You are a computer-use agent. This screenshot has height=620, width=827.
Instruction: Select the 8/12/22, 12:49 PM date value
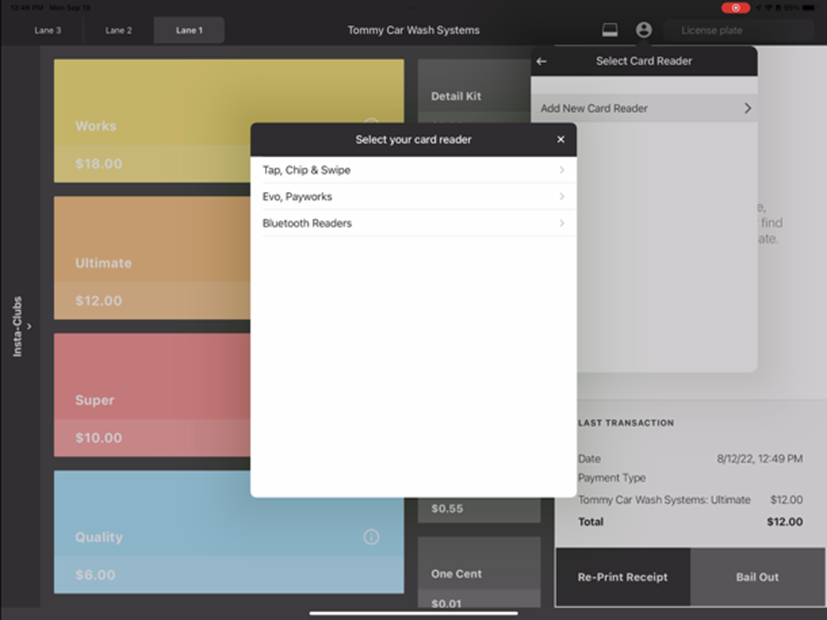pyautogui.click(x=759, y=459)
